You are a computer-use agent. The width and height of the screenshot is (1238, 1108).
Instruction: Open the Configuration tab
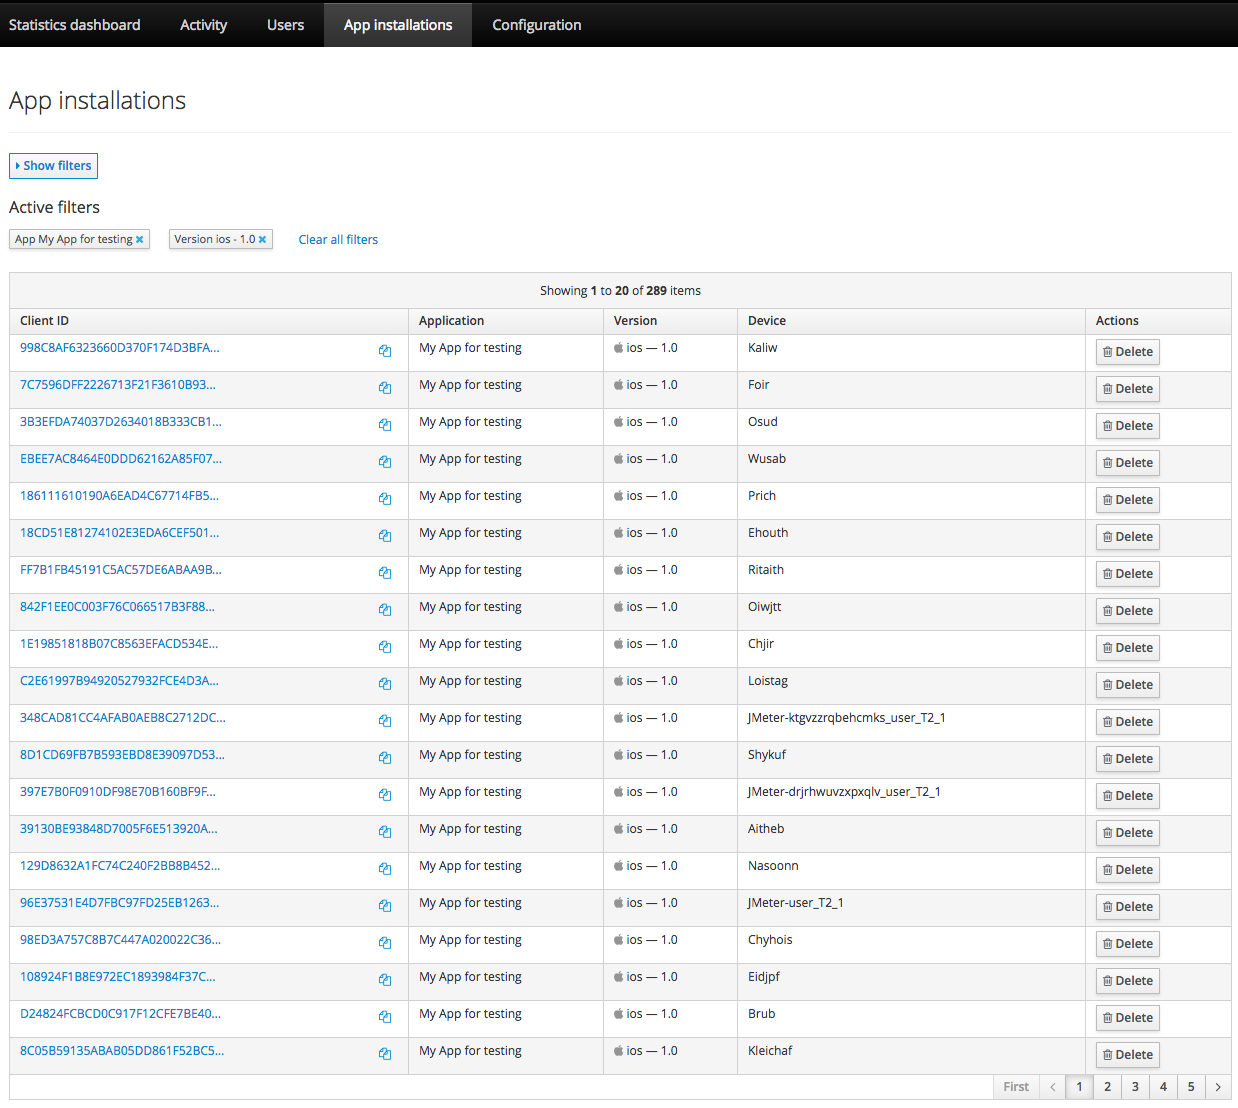point(536,24)
